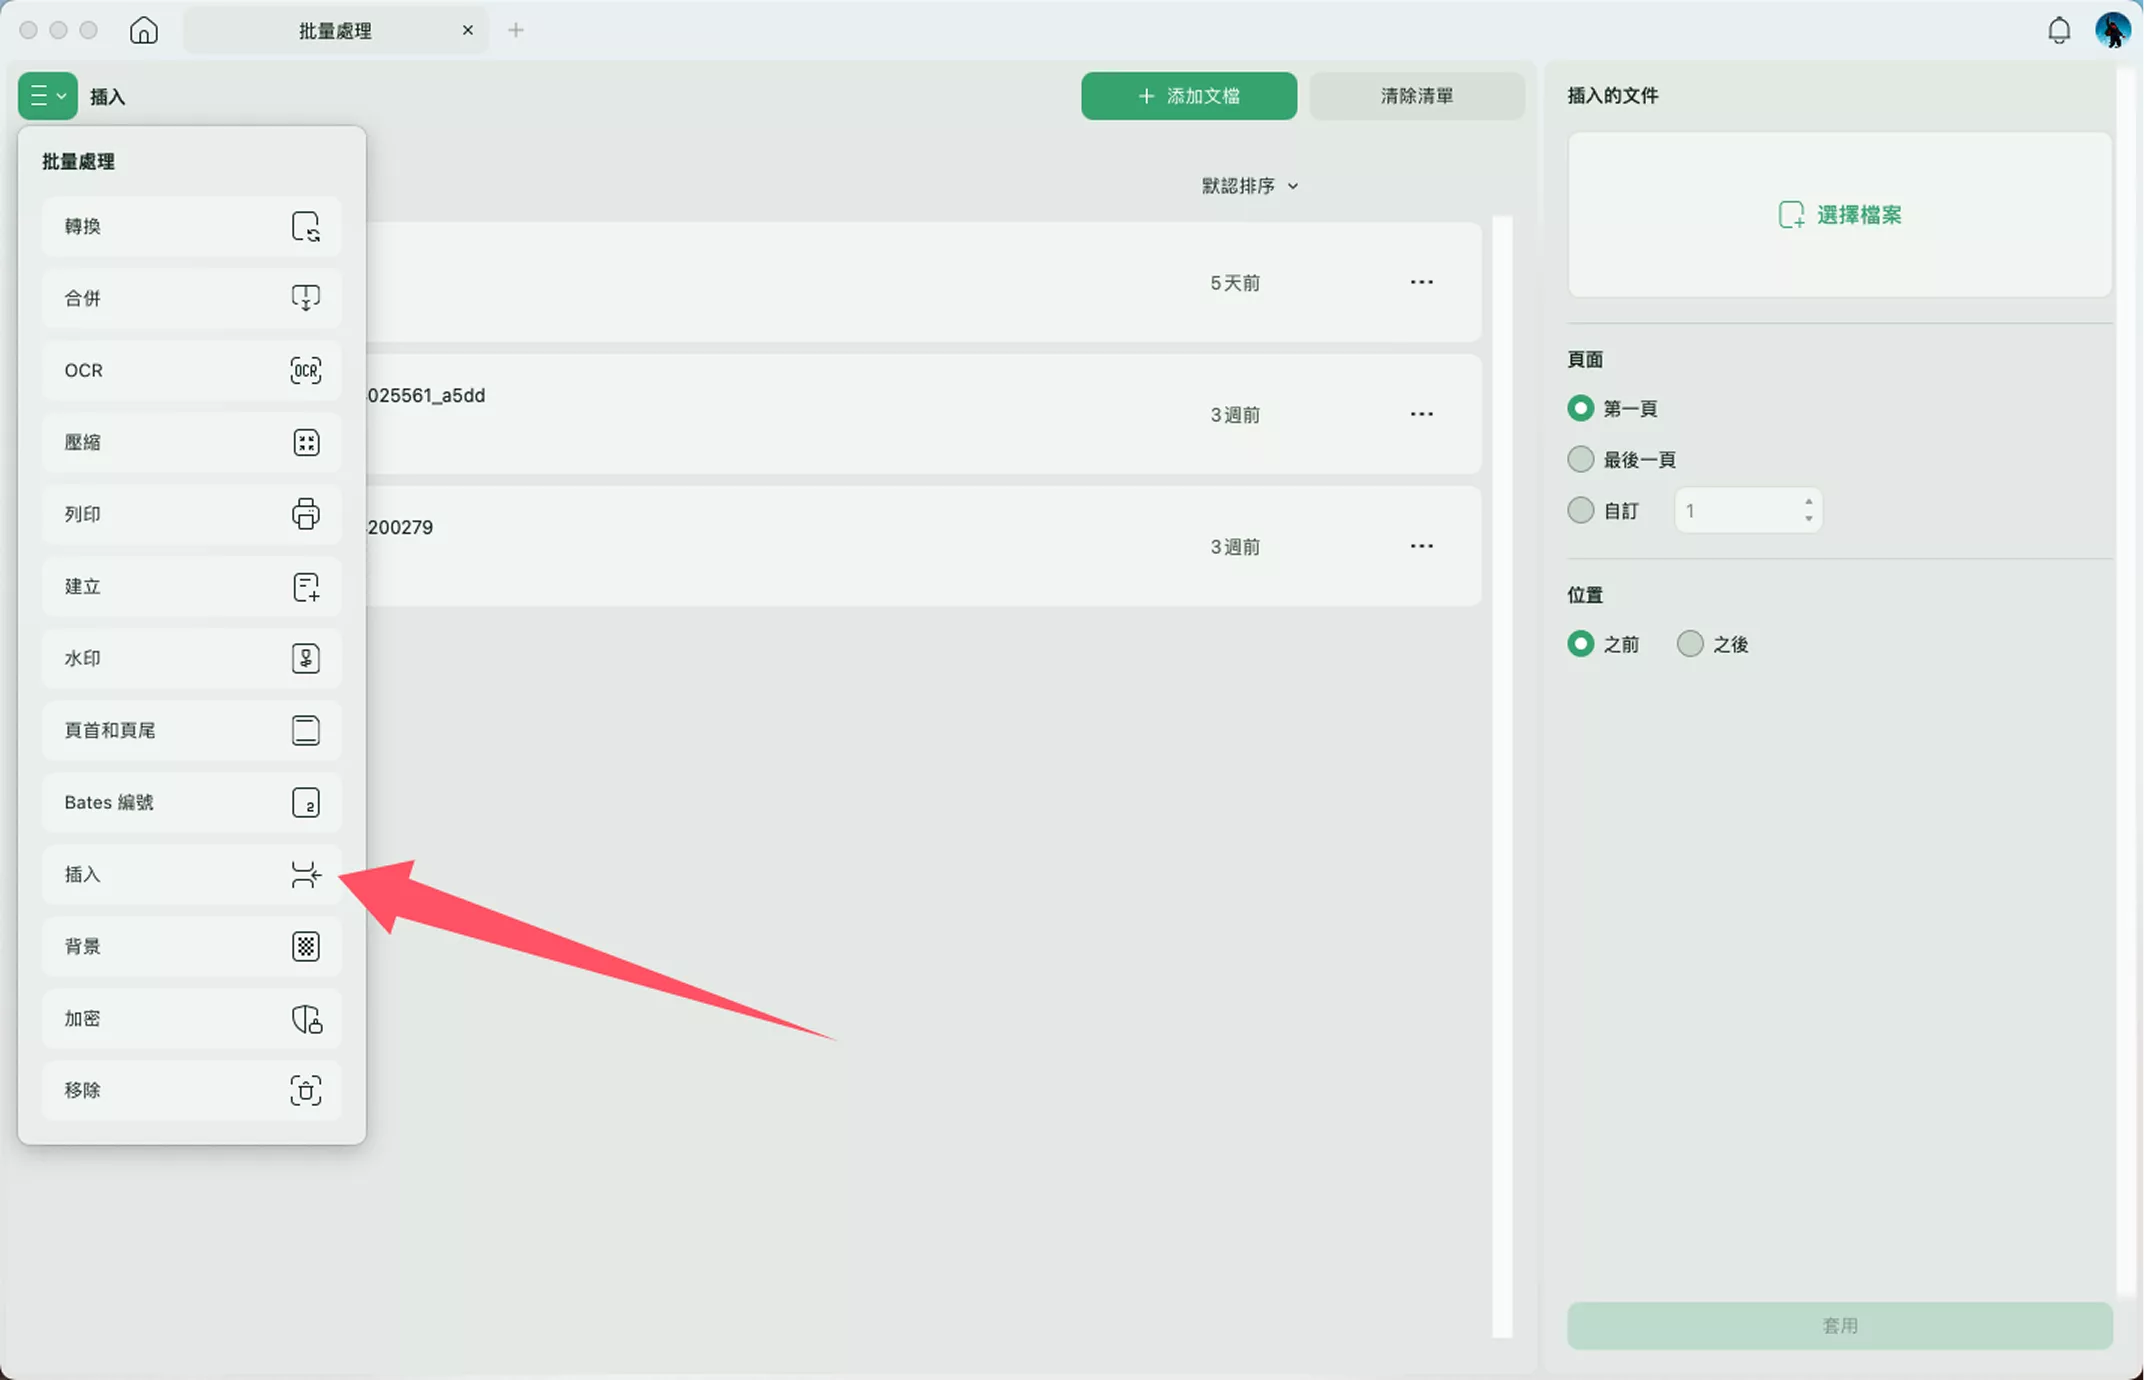Select the 自訂 custom page radio
The width and height of the screenshot is (2144, 1380).
click(1580, 510)
